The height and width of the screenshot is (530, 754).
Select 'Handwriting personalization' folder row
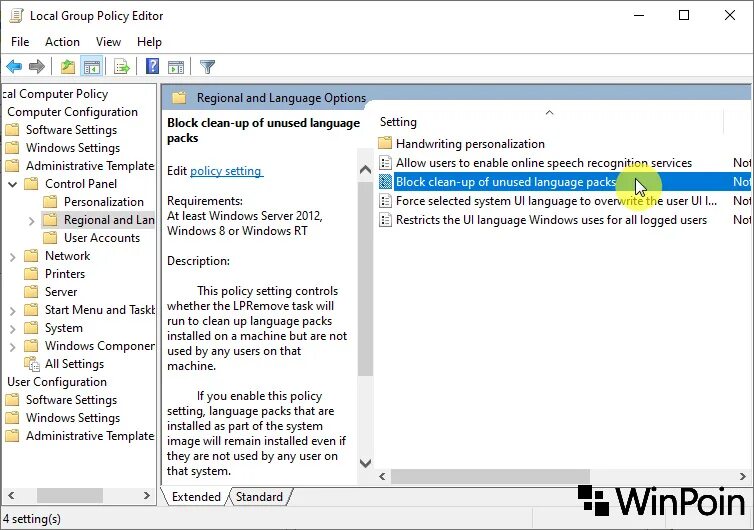click(470, 143)
